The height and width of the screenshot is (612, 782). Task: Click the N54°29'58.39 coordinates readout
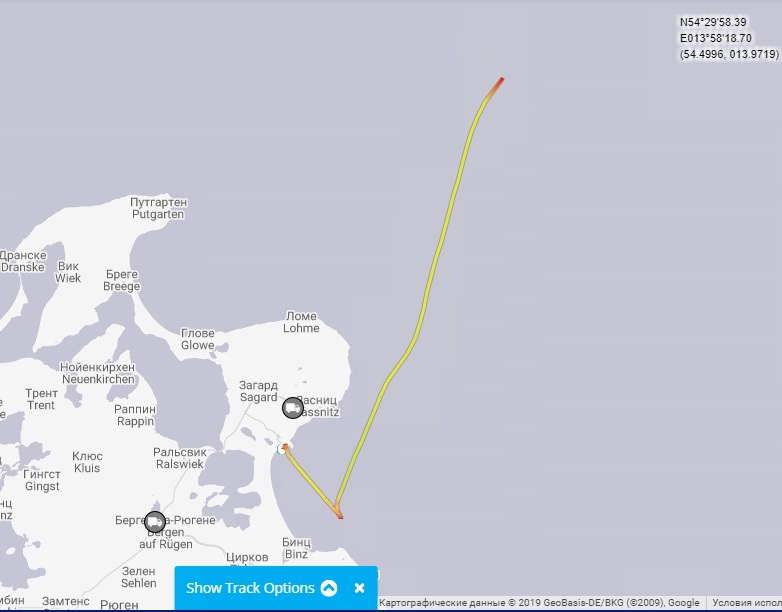click(713, 22)
